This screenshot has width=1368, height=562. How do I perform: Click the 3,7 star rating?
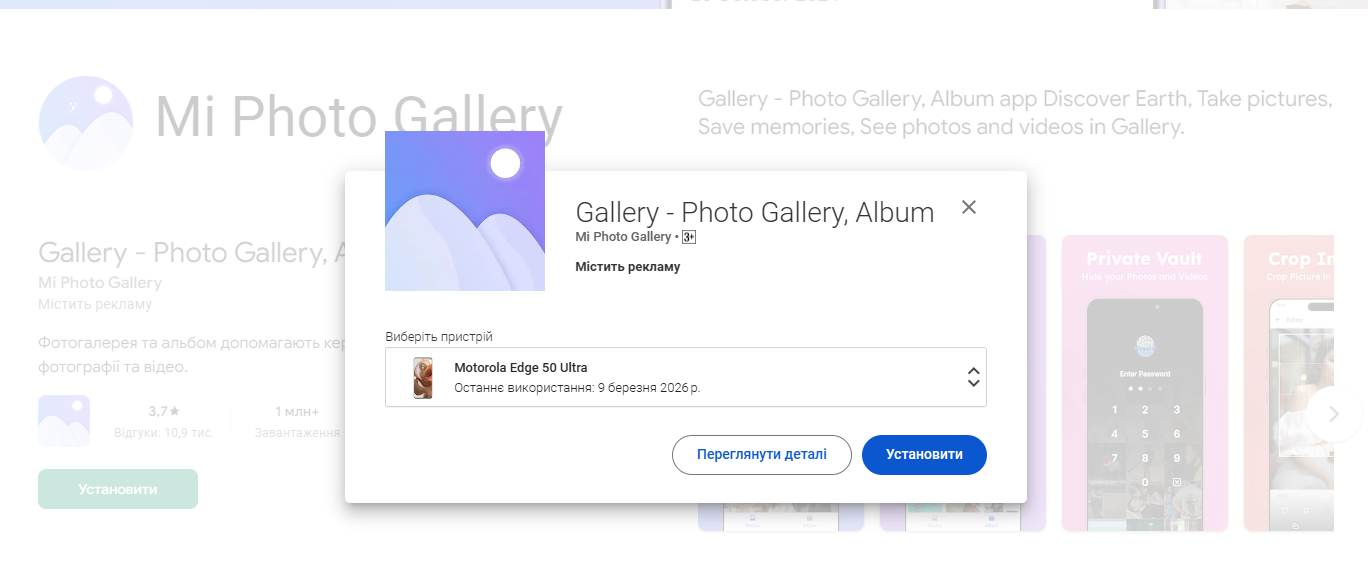point(164,411)
